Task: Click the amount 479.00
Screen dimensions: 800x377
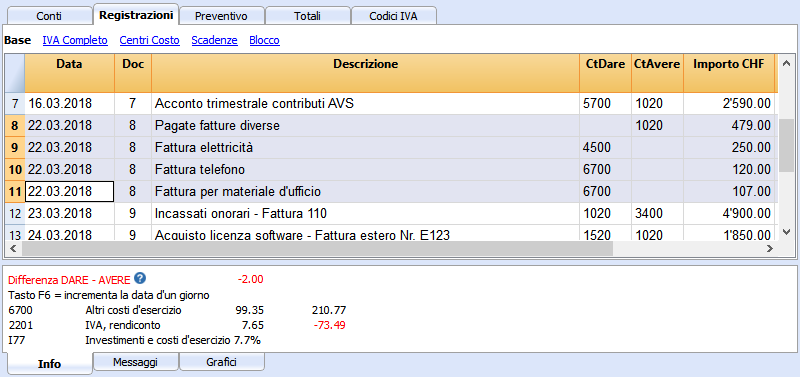Action: pos(729,125)
